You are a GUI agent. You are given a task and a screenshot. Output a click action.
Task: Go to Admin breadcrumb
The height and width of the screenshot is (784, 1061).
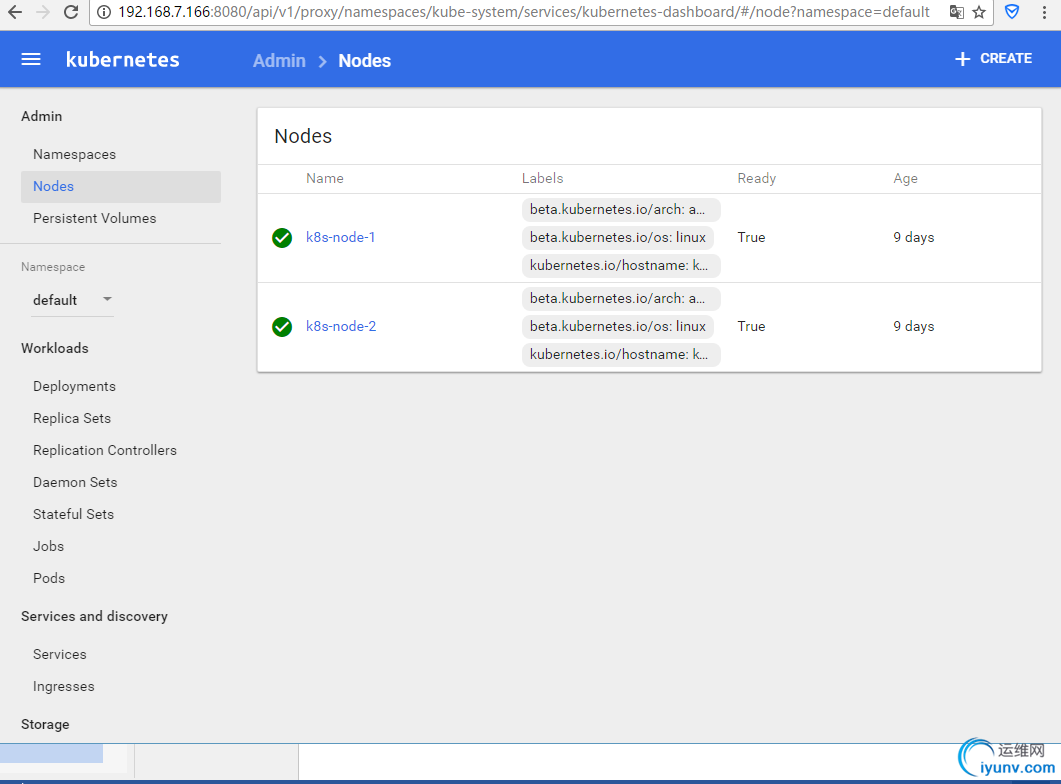click(x=279, y=60)
